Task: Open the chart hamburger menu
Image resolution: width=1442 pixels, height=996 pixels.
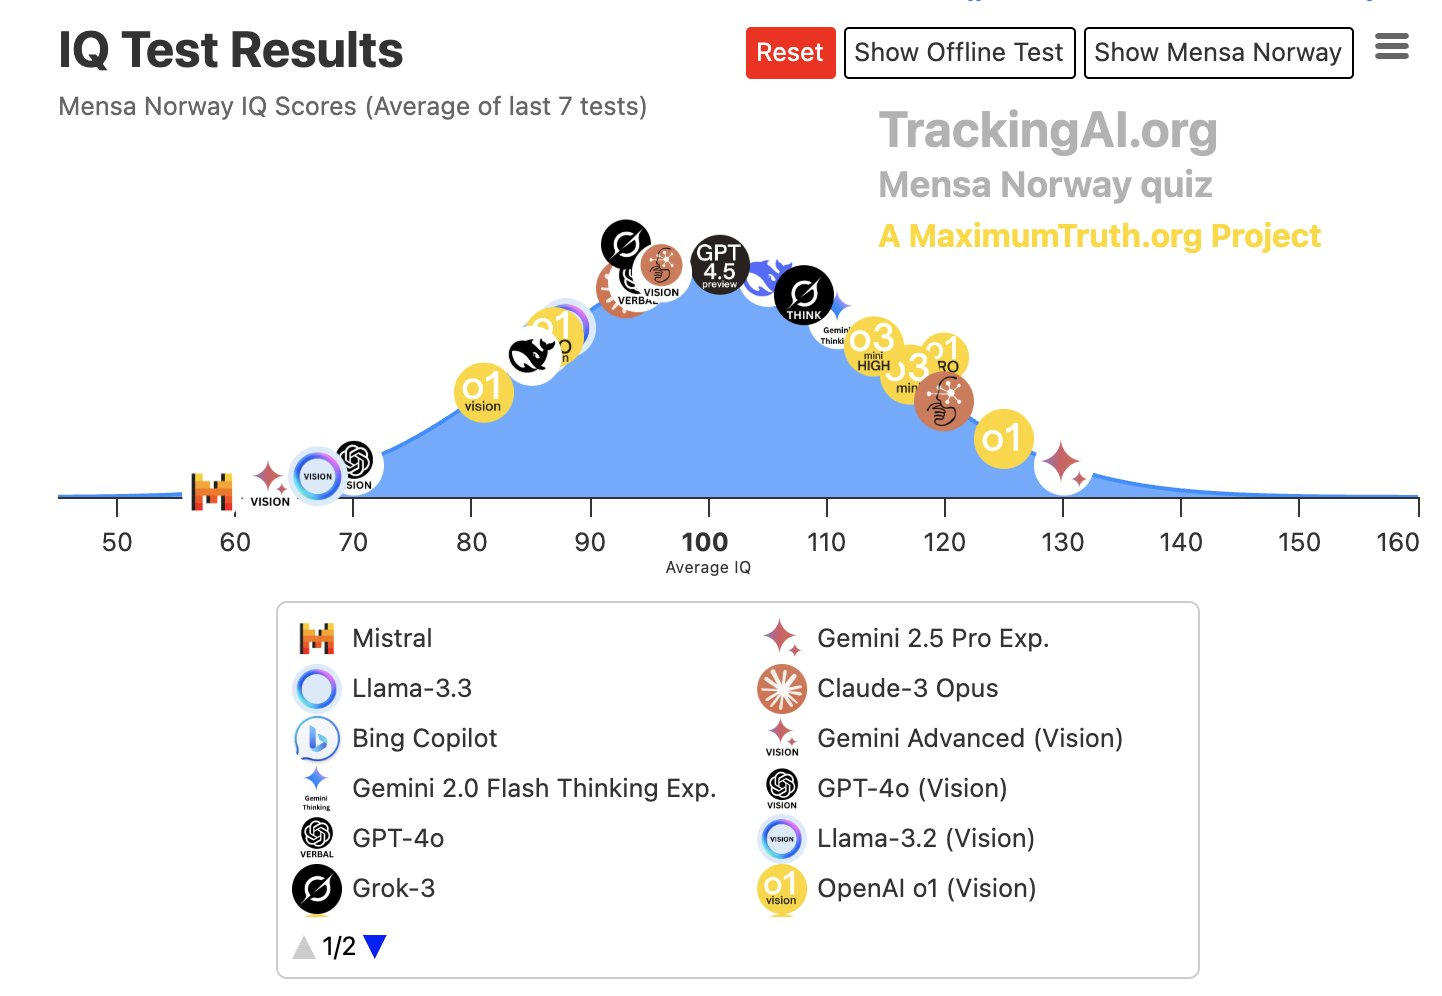Action: [x=1392, y=47]
